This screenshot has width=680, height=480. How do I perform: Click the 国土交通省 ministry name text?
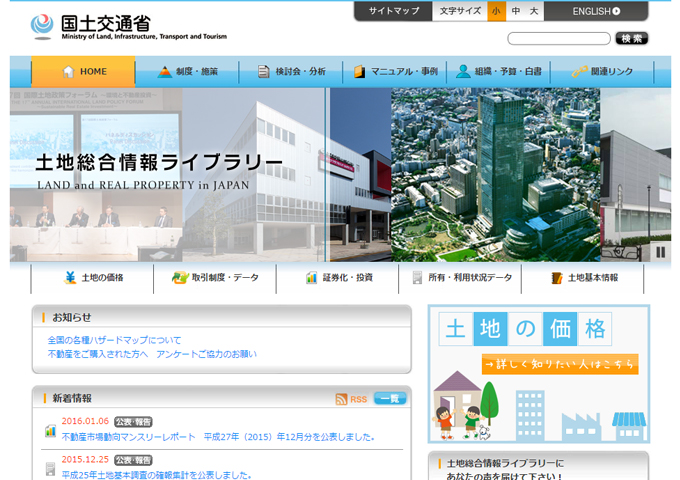pyautogui.click(x=106, y=23)
